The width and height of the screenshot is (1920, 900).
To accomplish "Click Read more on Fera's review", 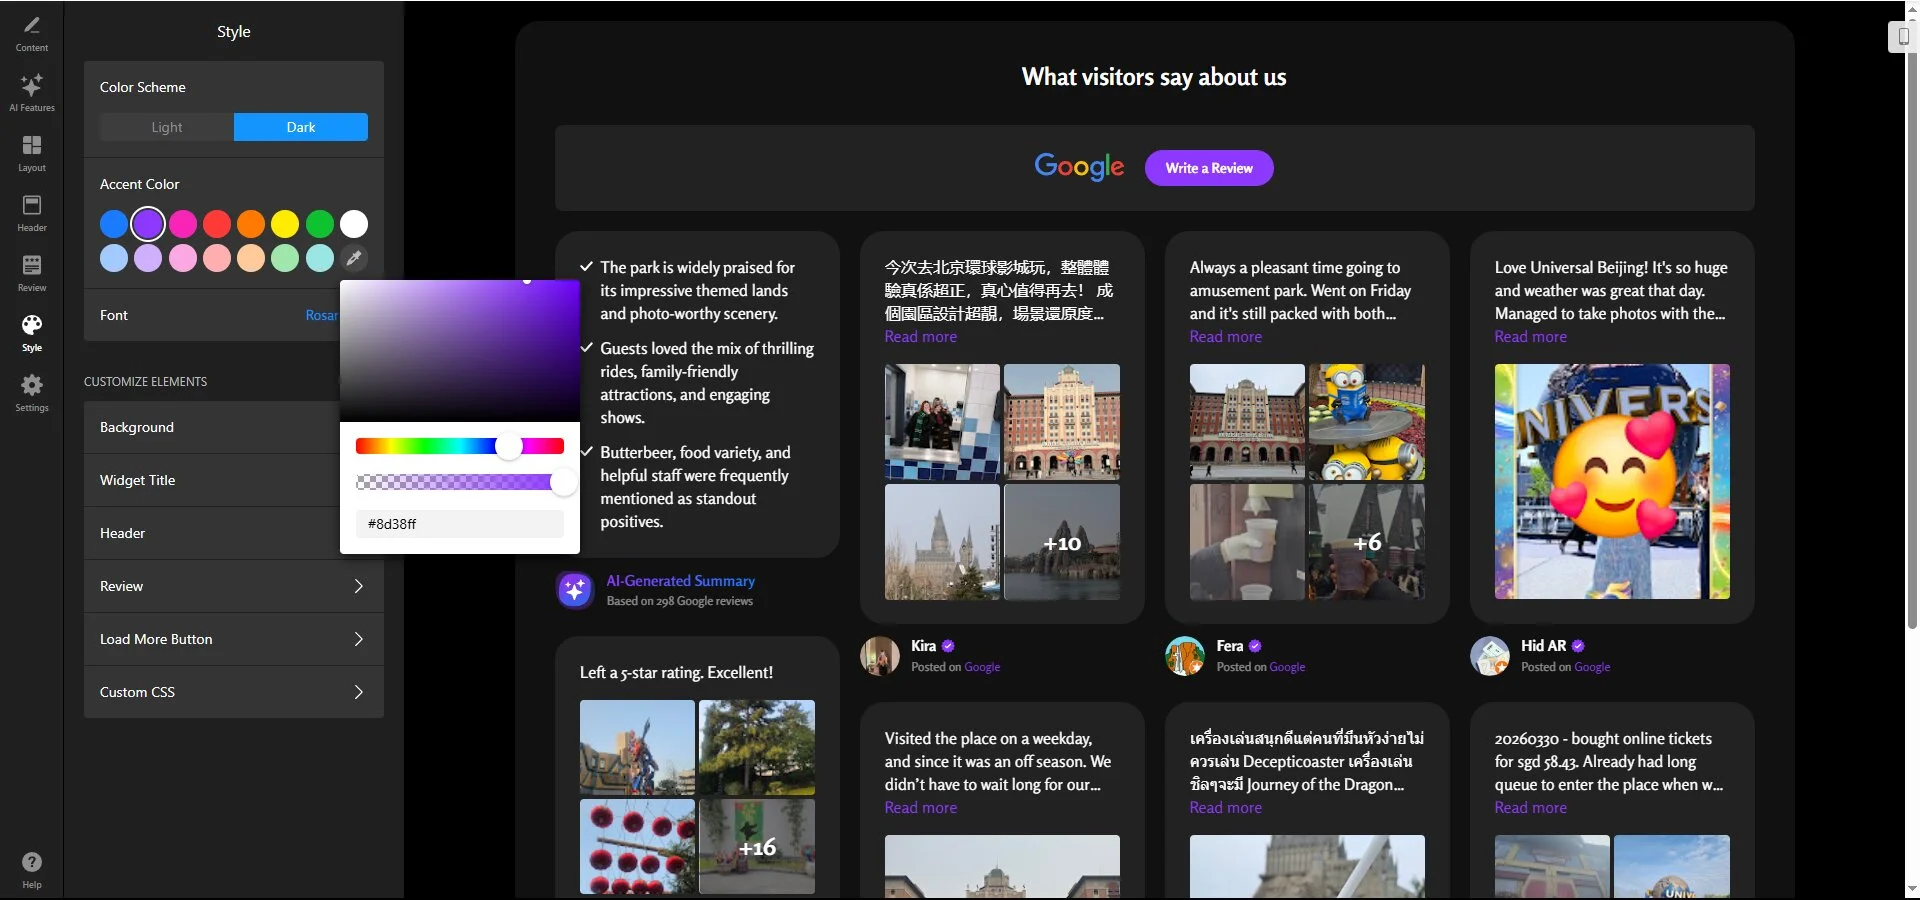I will click(x=1225, y=337).
